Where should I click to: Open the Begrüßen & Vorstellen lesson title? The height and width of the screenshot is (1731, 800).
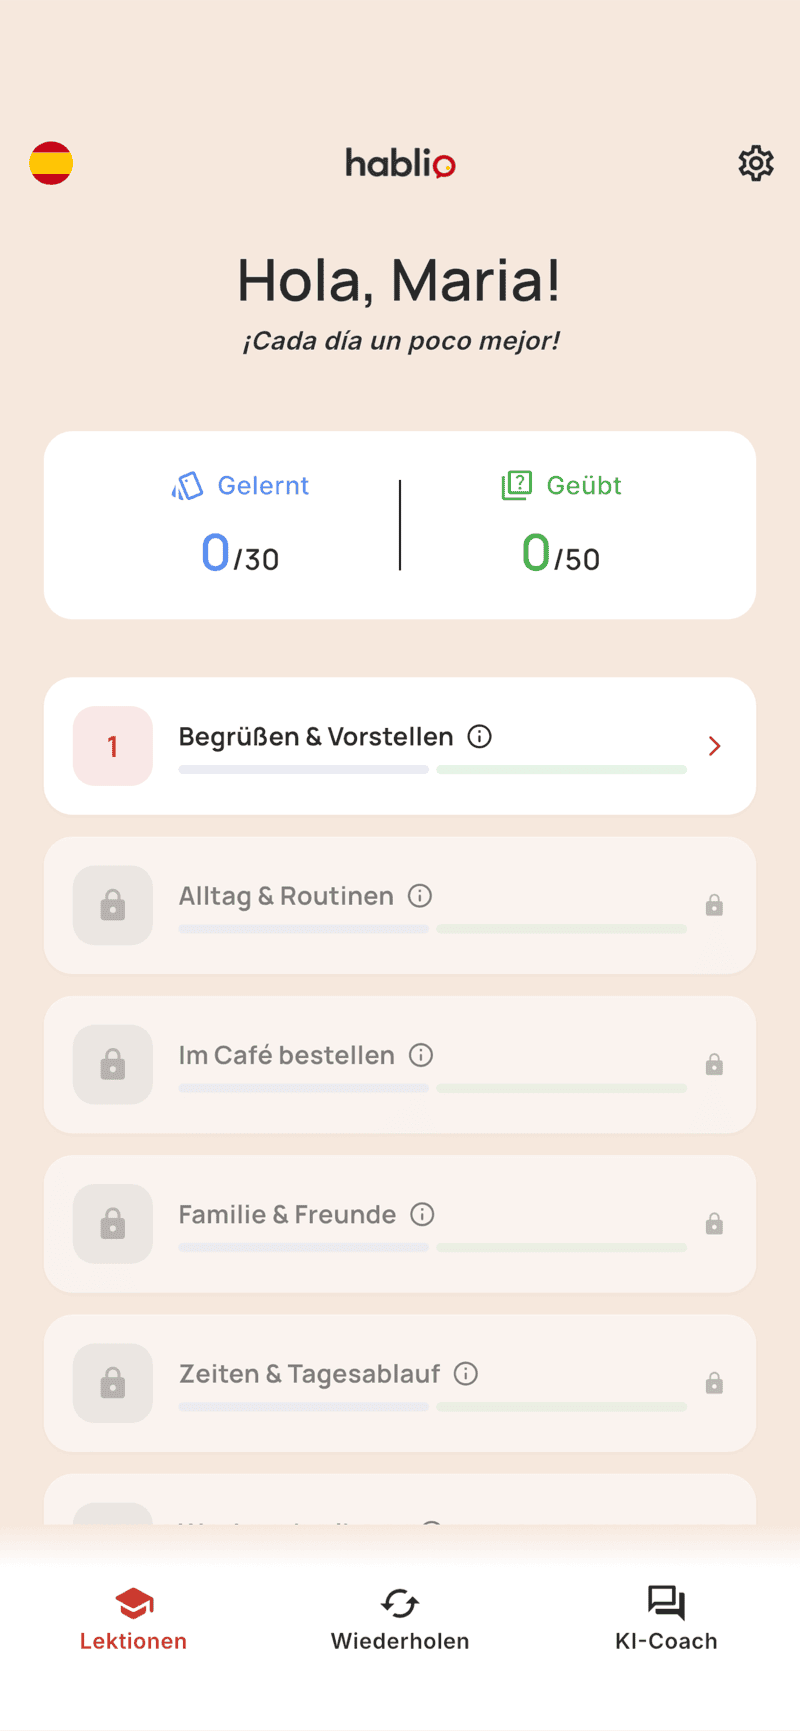[x=315, y=737]
